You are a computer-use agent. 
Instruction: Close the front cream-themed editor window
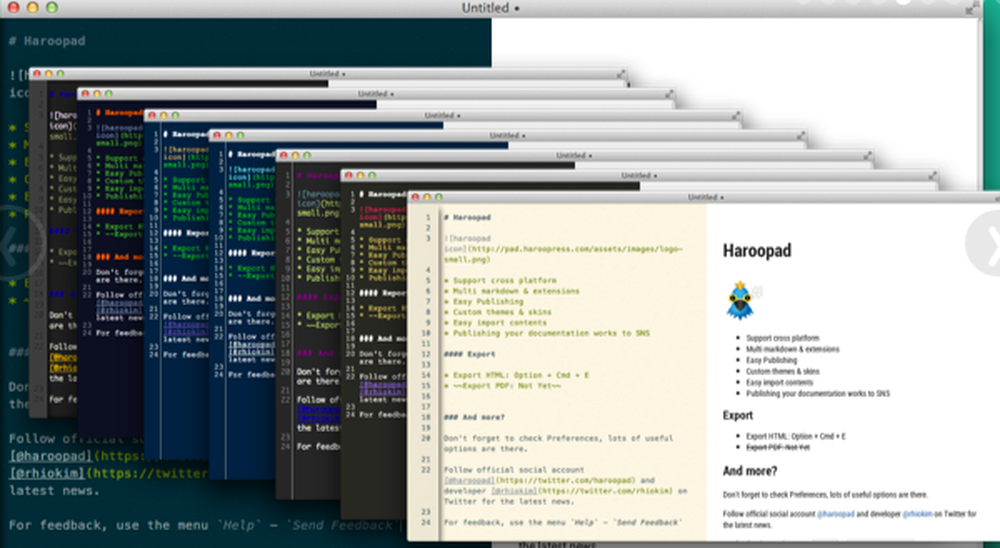pyautogui.click(x=415, y=197)
